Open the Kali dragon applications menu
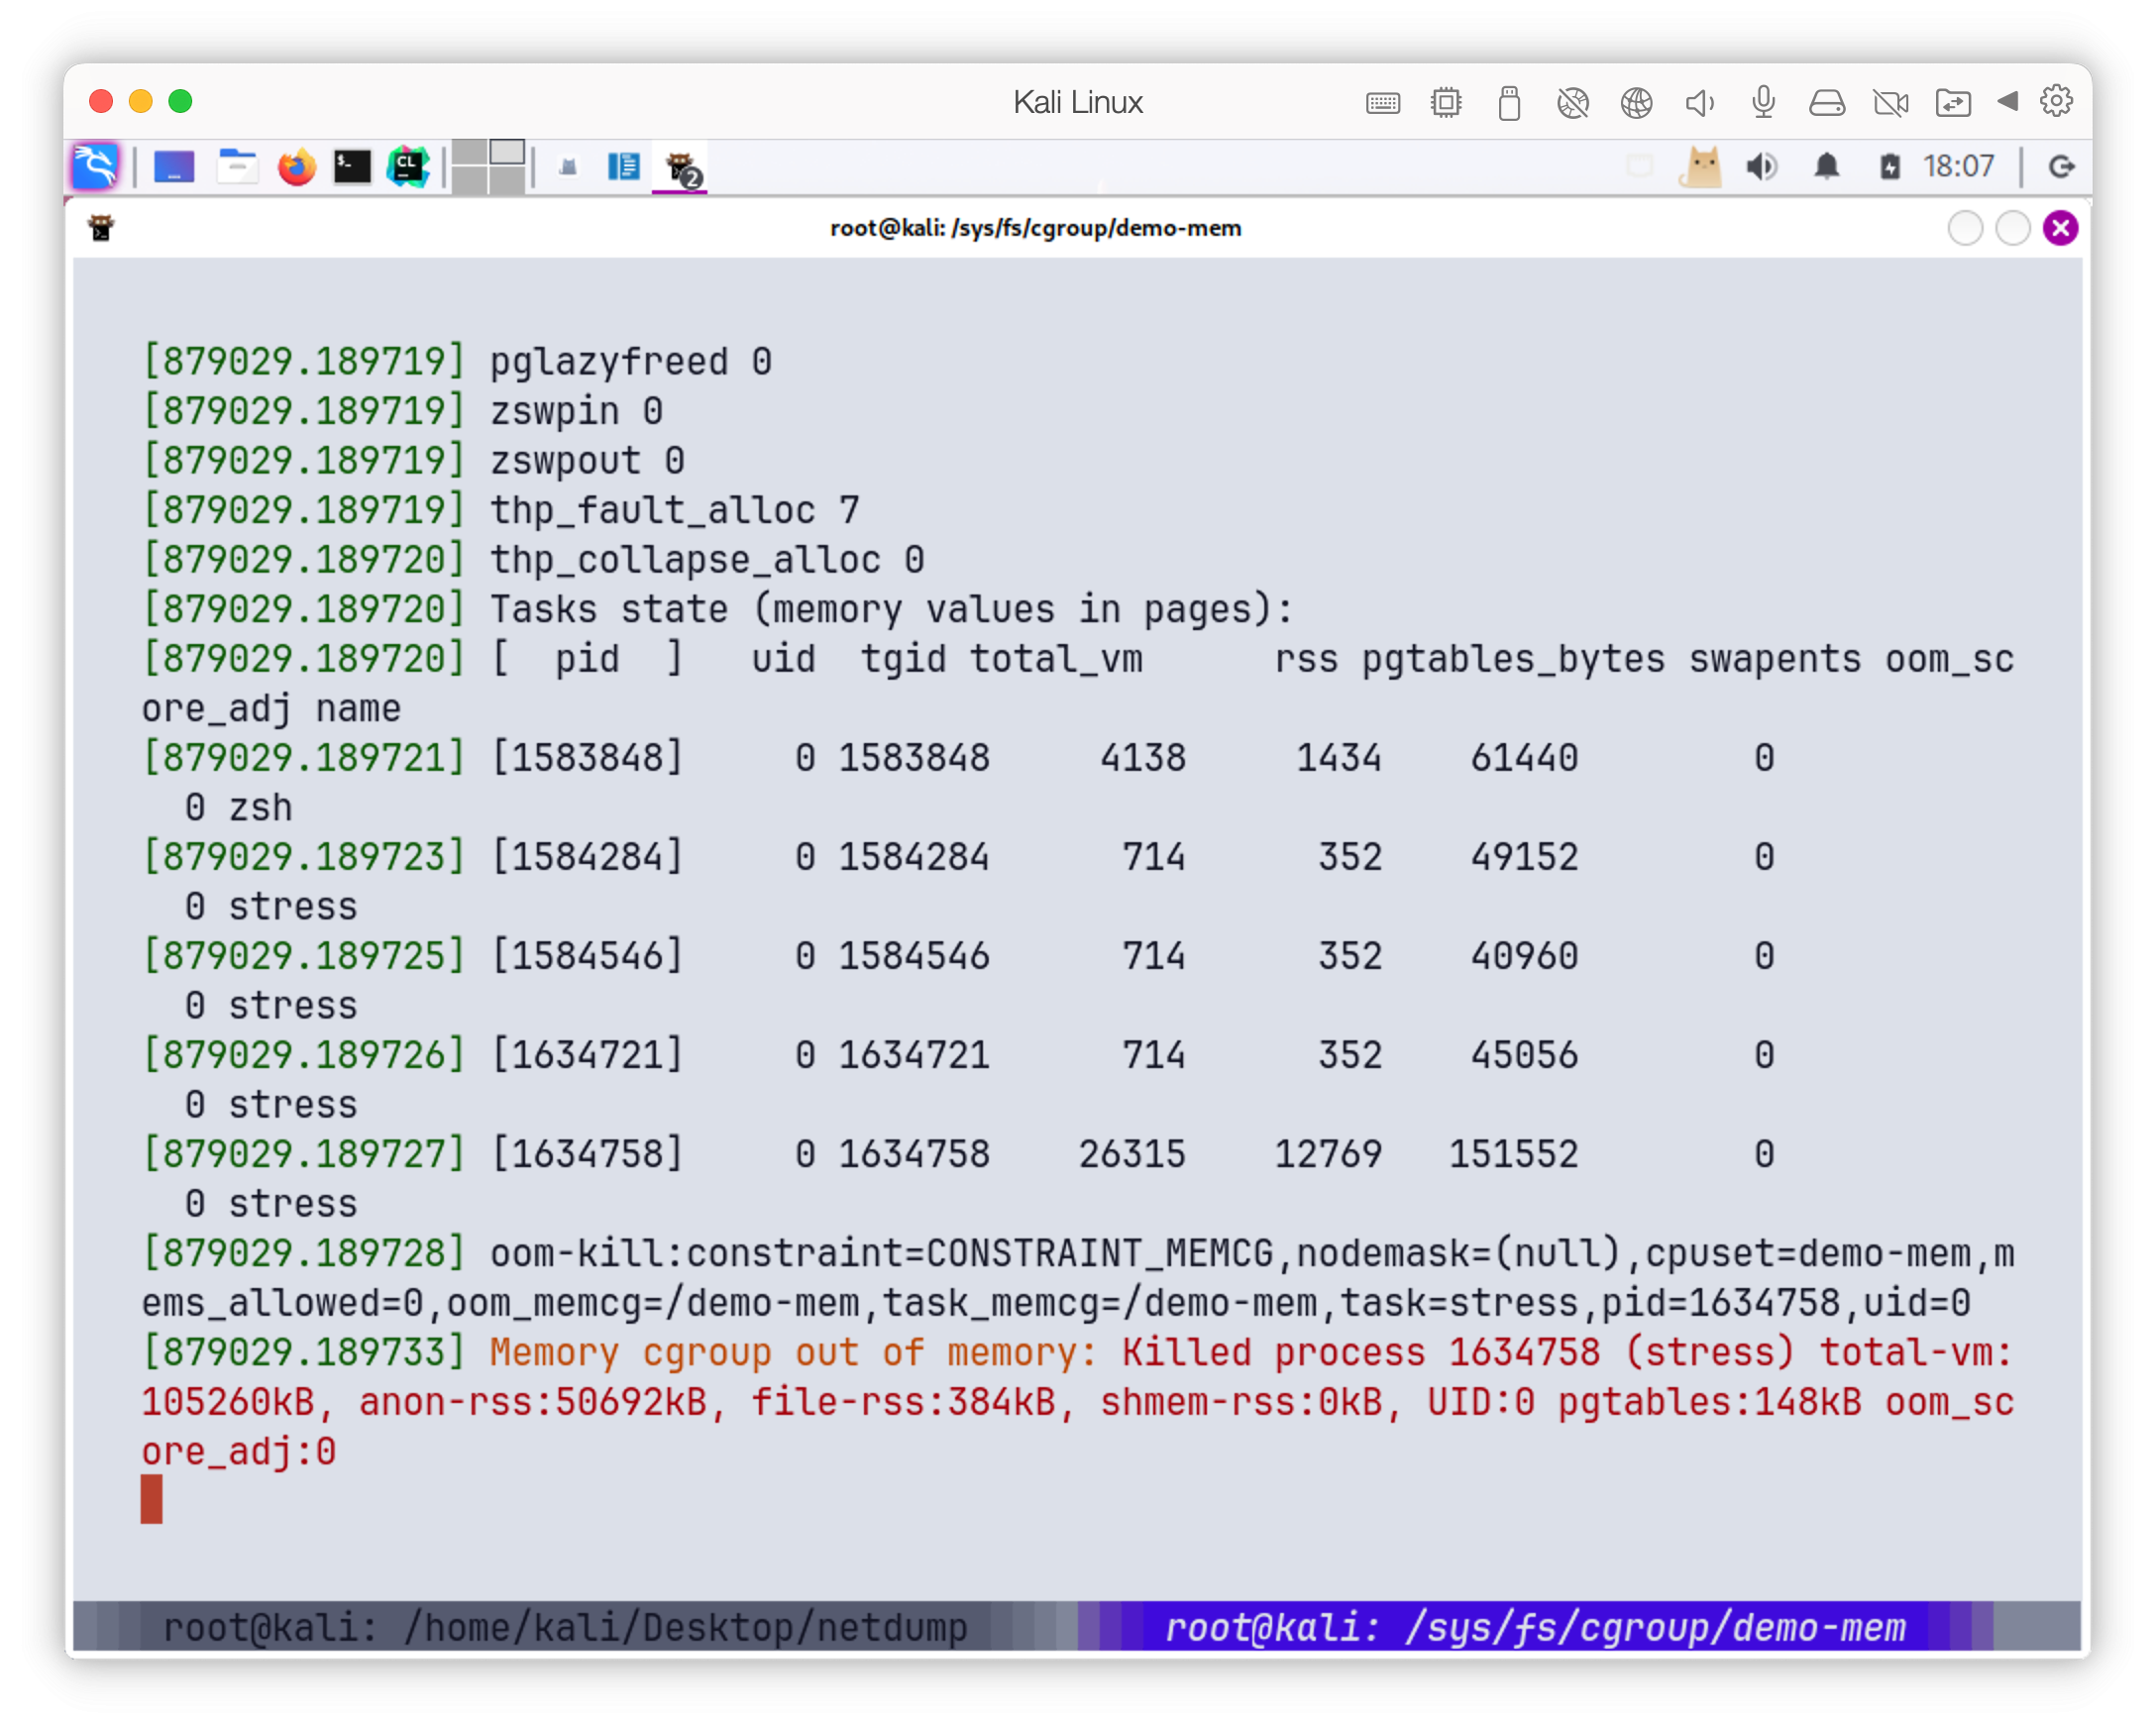 point(96,166)
